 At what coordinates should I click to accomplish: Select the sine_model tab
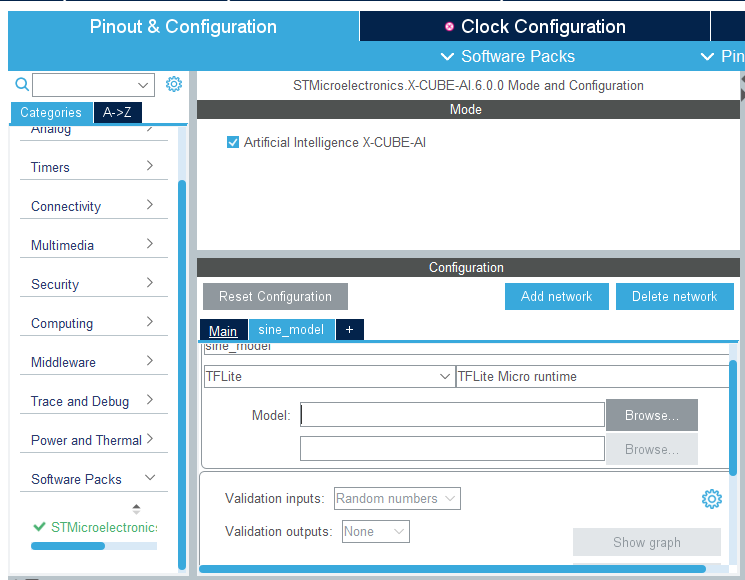coord(291,330)
